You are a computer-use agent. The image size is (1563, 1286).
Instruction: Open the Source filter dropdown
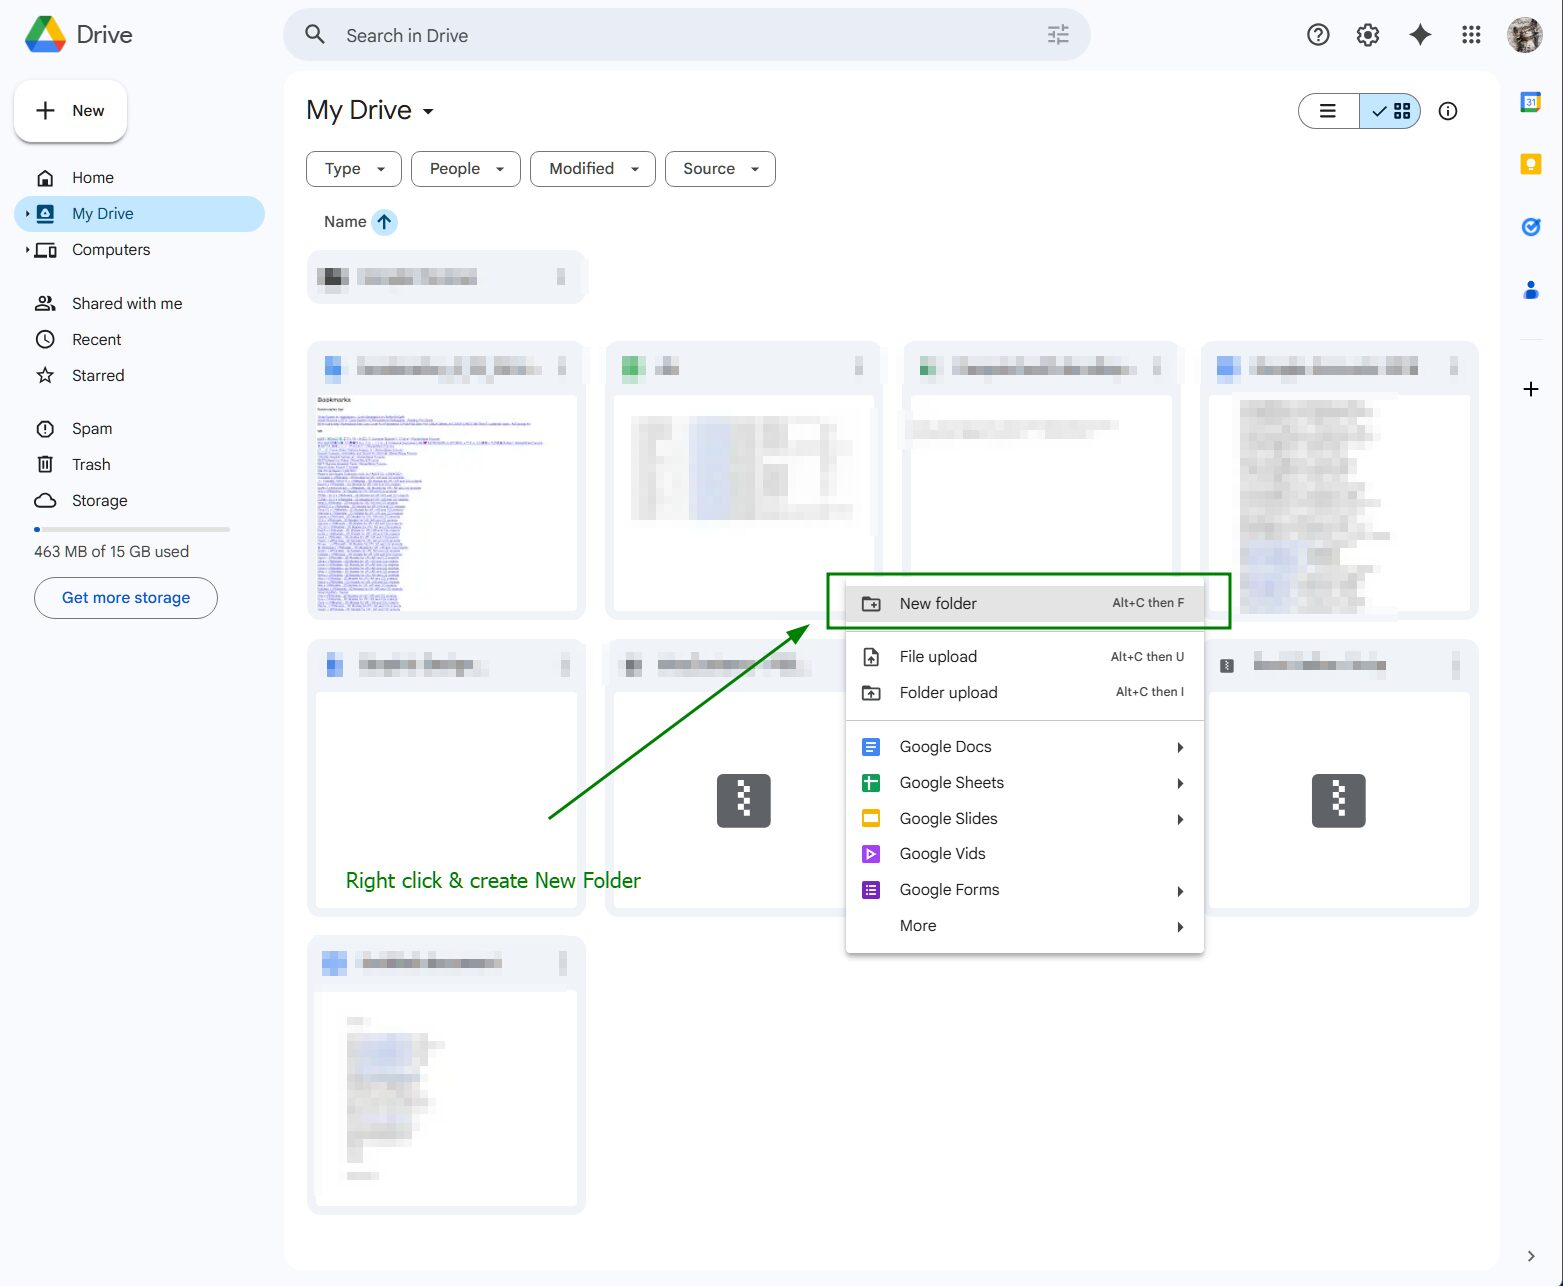pos(720,169)
